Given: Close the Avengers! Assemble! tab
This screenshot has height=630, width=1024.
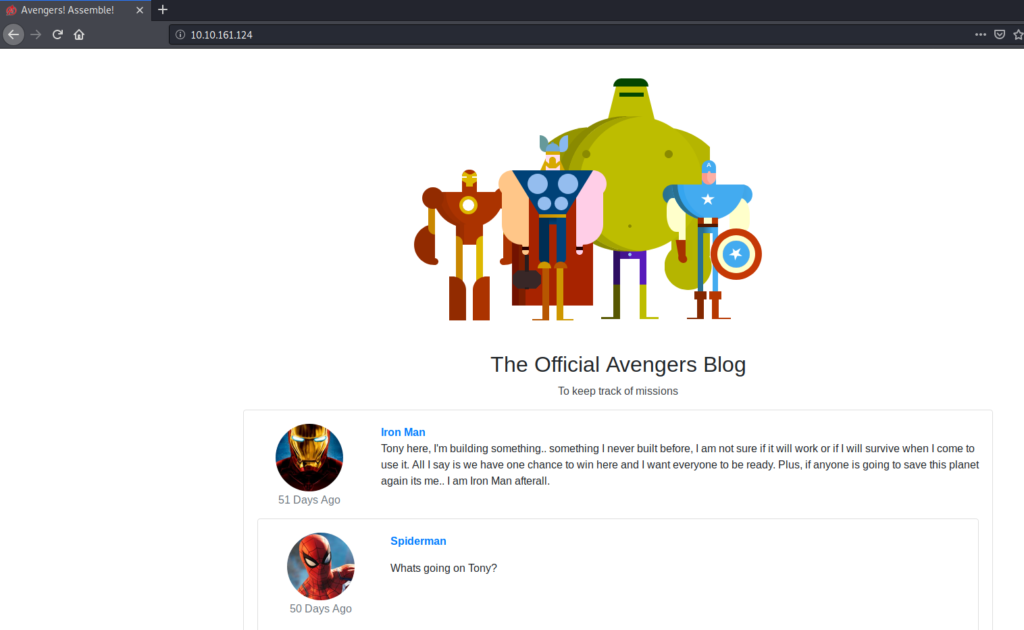Looking at the screenshot, I should (139, 10).
